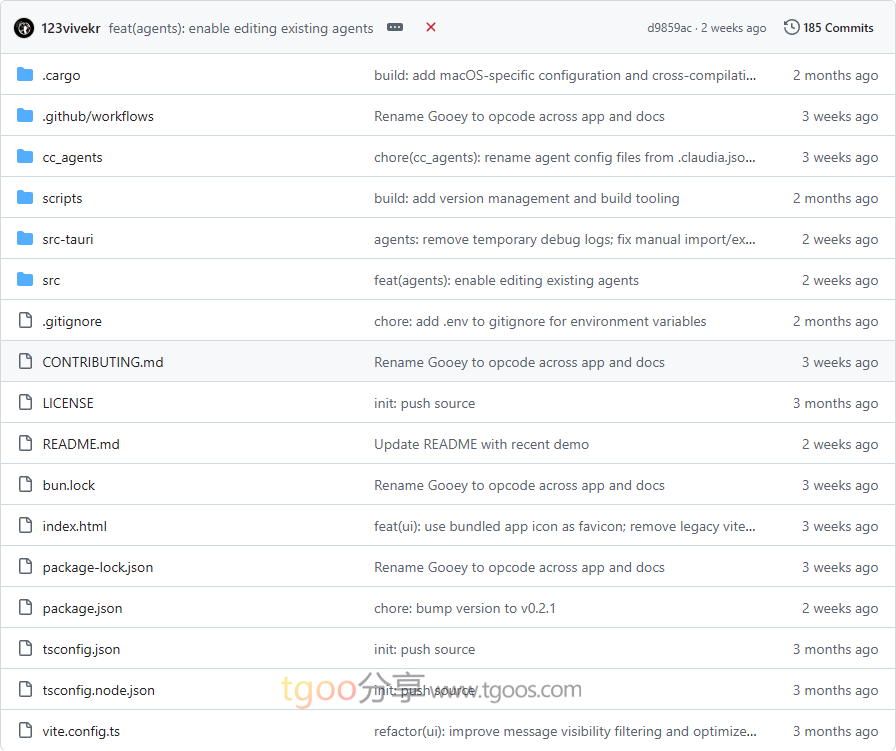896x751 pixels.
Task: Open the .github/workflows folder
Action: coord(98,116)
